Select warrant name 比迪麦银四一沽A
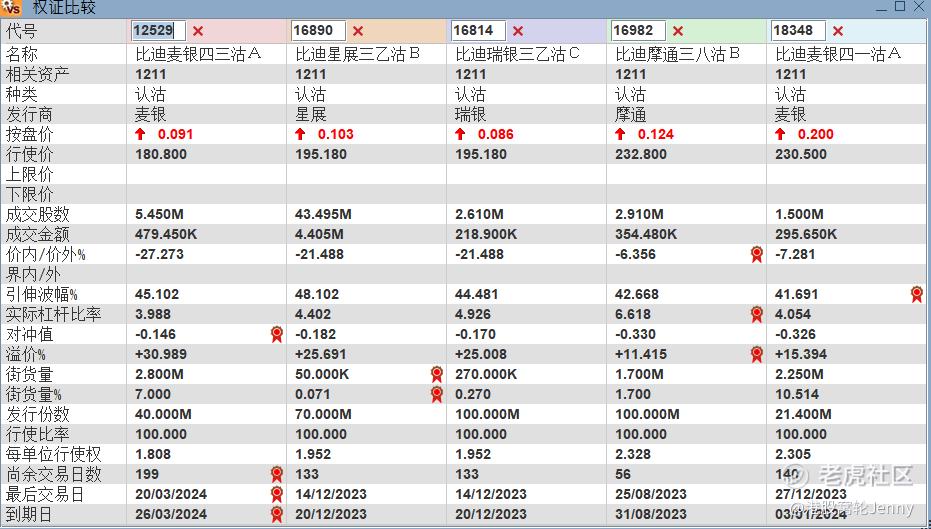Screen dimensions: 931x529 click(x=838, y=55)
